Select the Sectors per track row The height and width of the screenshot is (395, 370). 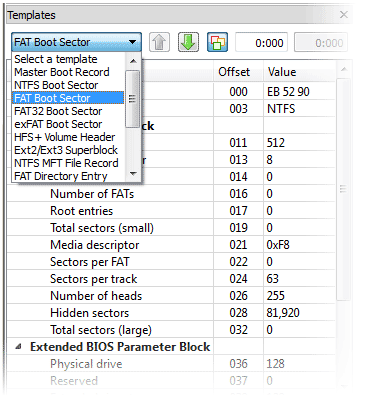(x=171, y=279)
